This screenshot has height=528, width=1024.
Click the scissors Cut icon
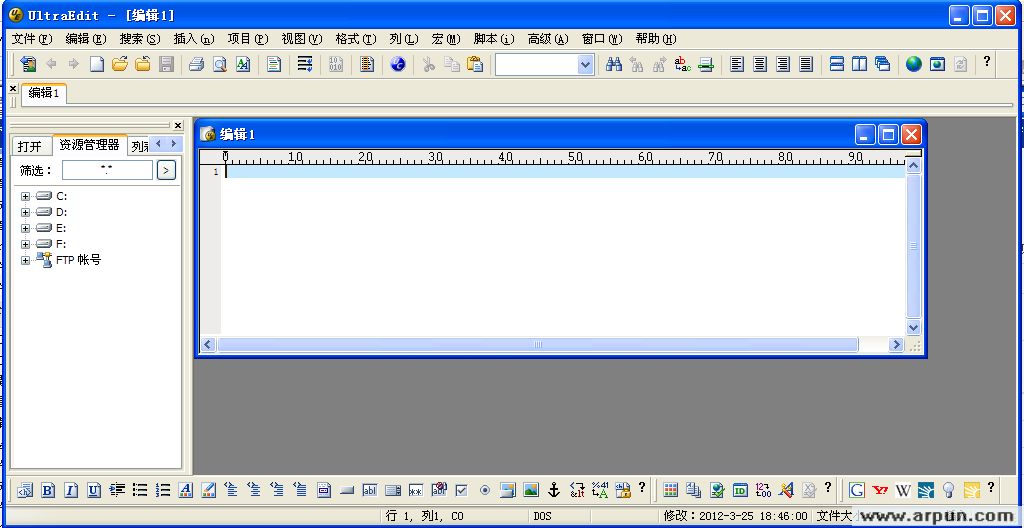pyautogui.click(x=428, y=64)
